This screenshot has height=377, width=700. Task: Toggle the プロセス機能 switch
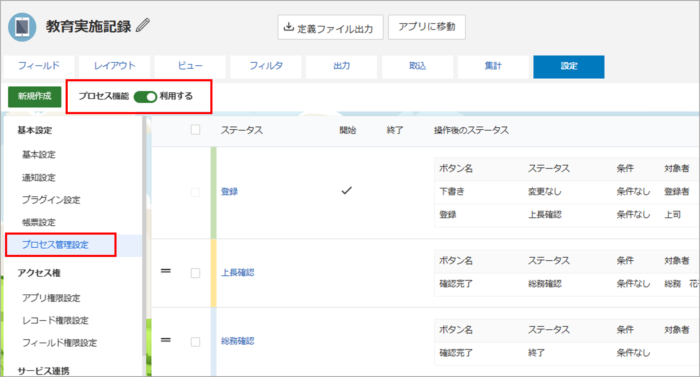145,96
